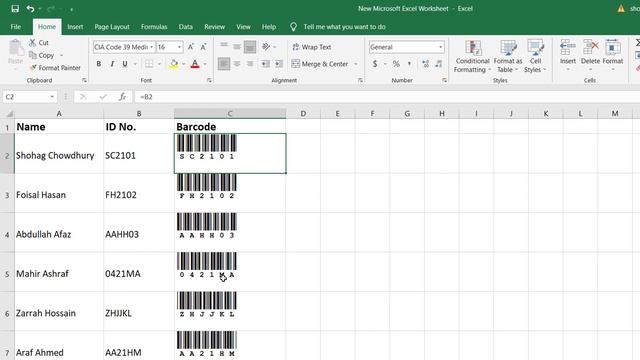Screen dimensions: 640x360
Task: Apply the yellow Fill Color bucket
Action: click(x=174, y=64)
